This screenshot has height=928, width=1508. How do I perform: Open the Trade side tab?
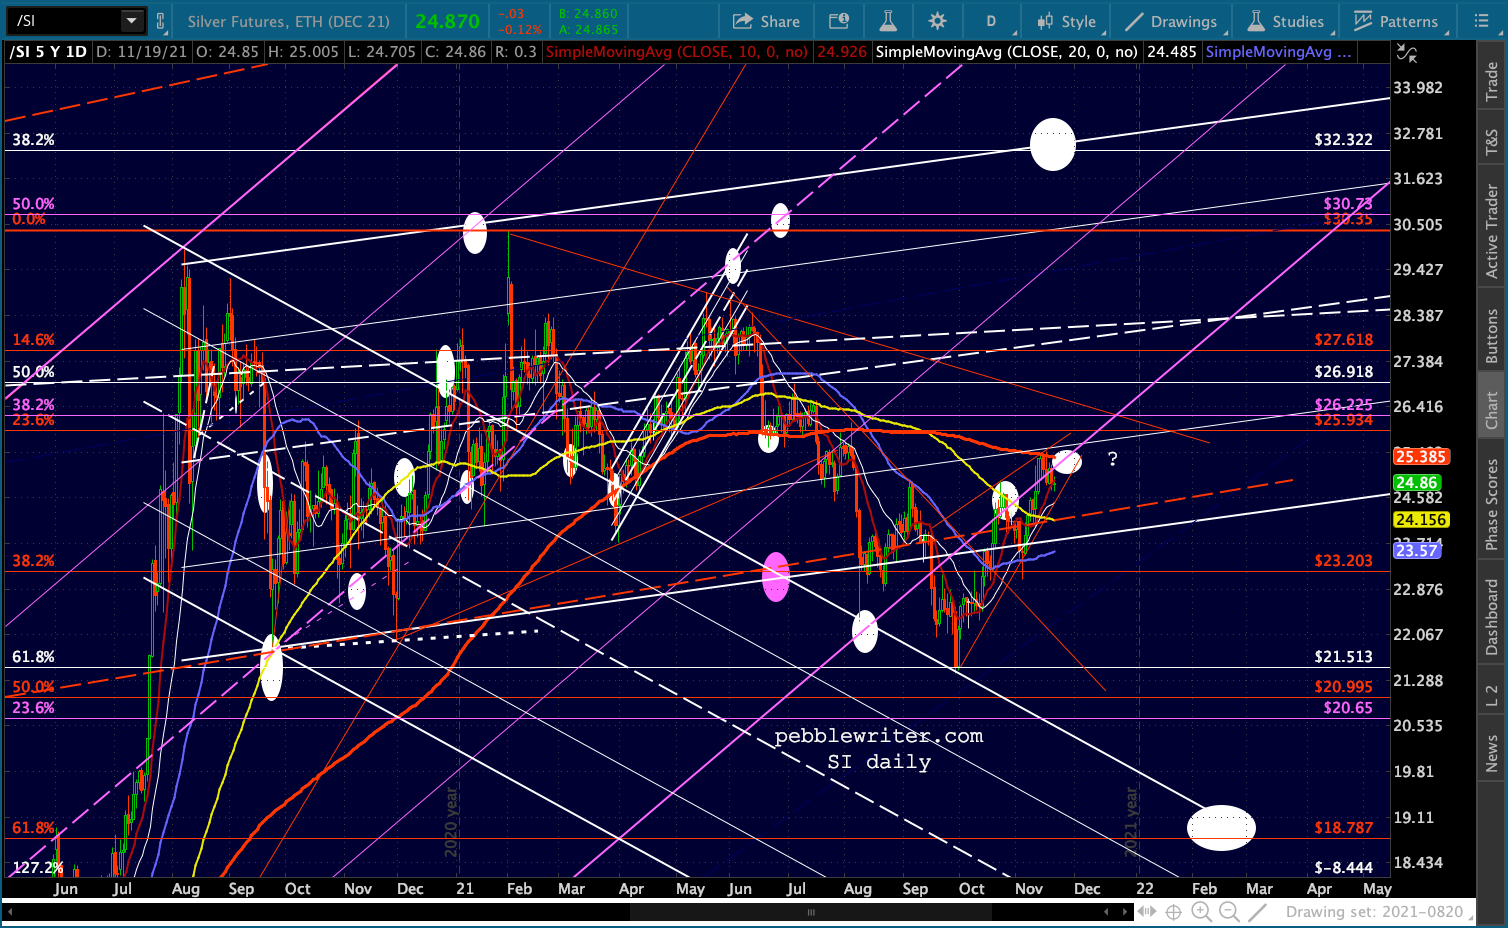(x=1491, y=81)
